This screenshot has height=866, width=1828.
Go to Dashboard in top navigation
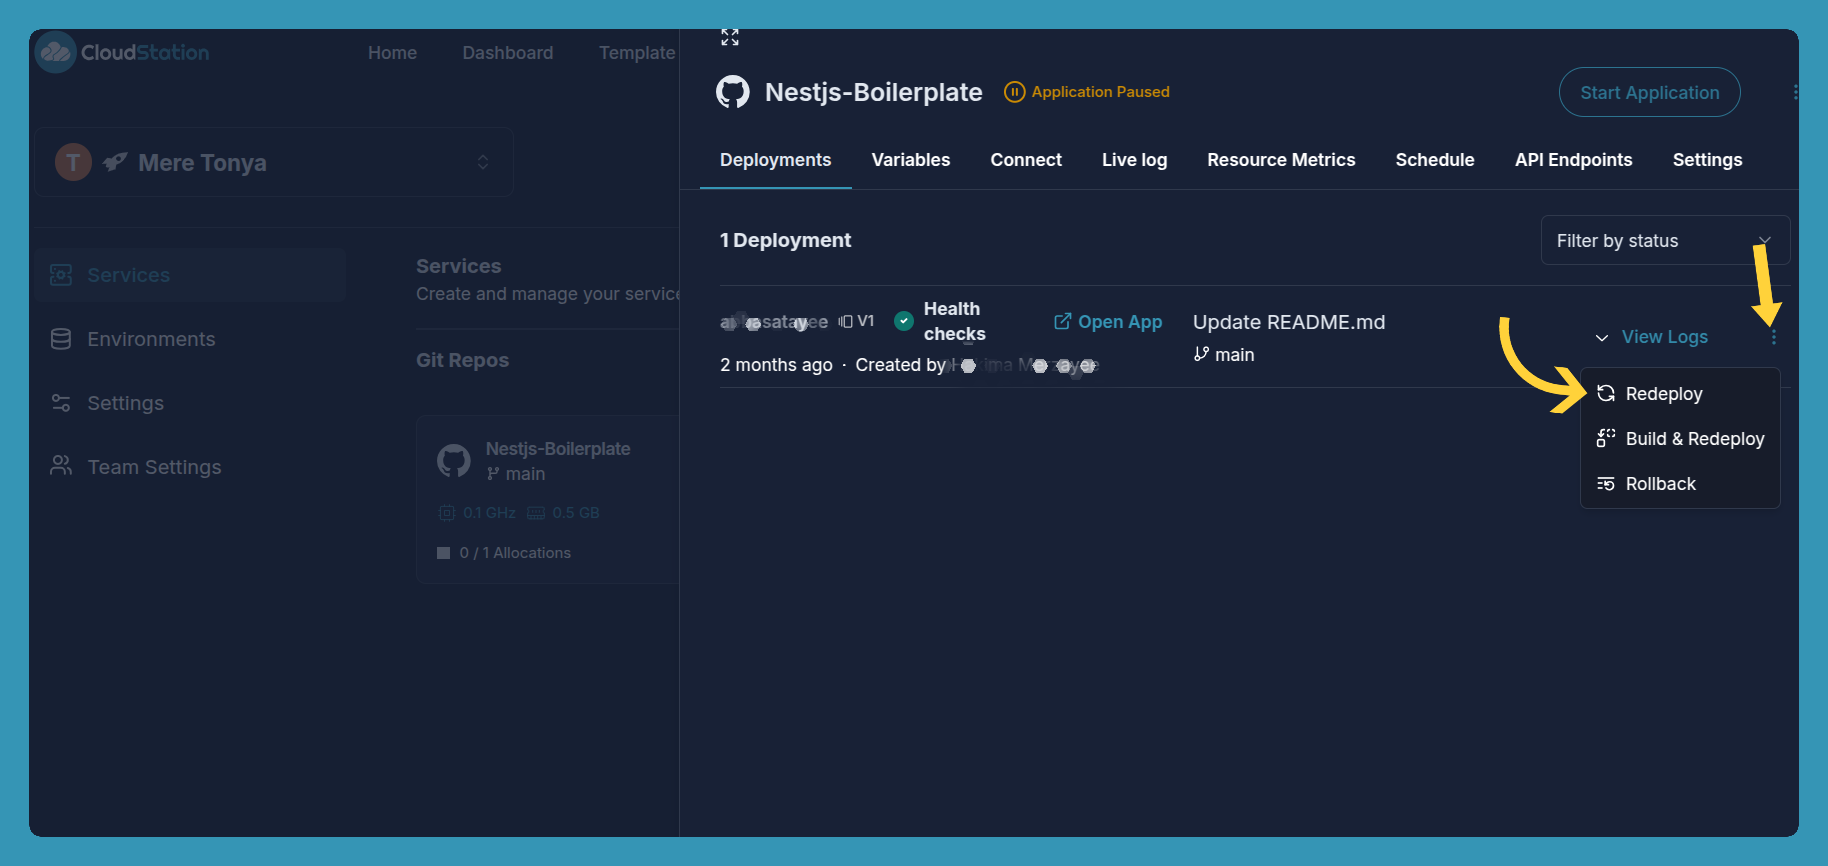pos(507,52)
